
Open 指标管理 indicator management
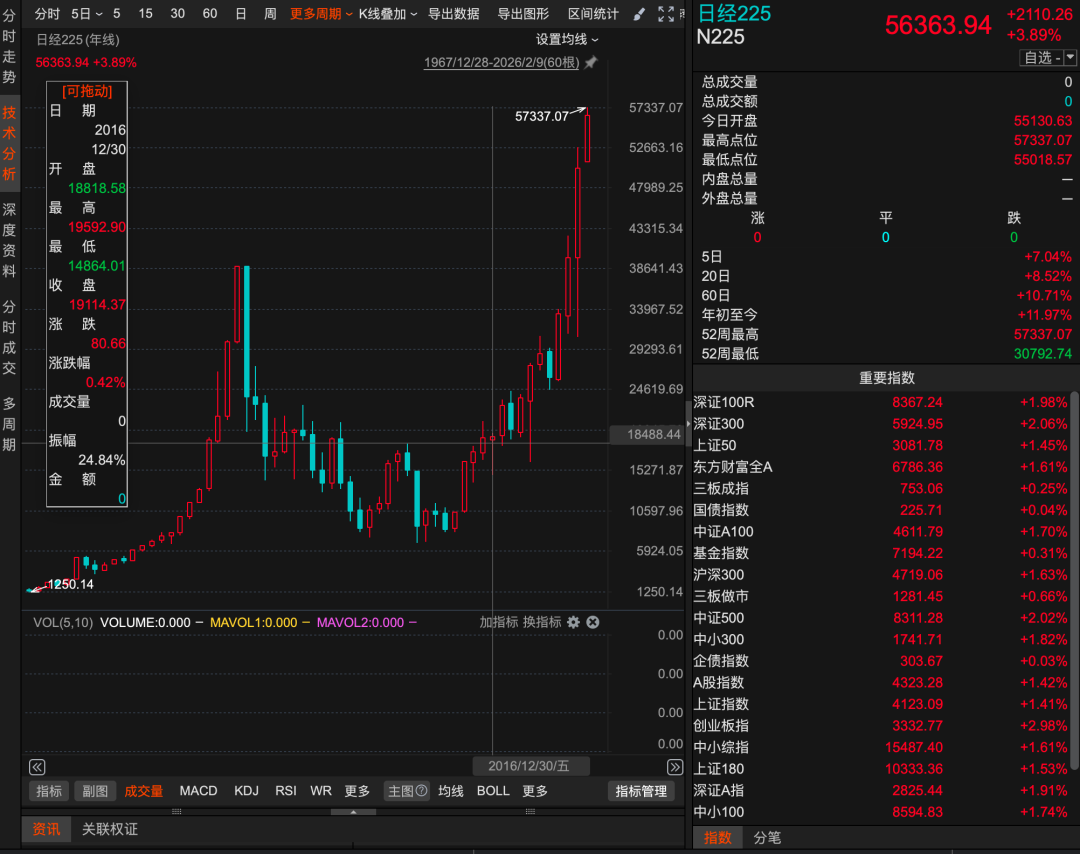[x=641, y=791]
